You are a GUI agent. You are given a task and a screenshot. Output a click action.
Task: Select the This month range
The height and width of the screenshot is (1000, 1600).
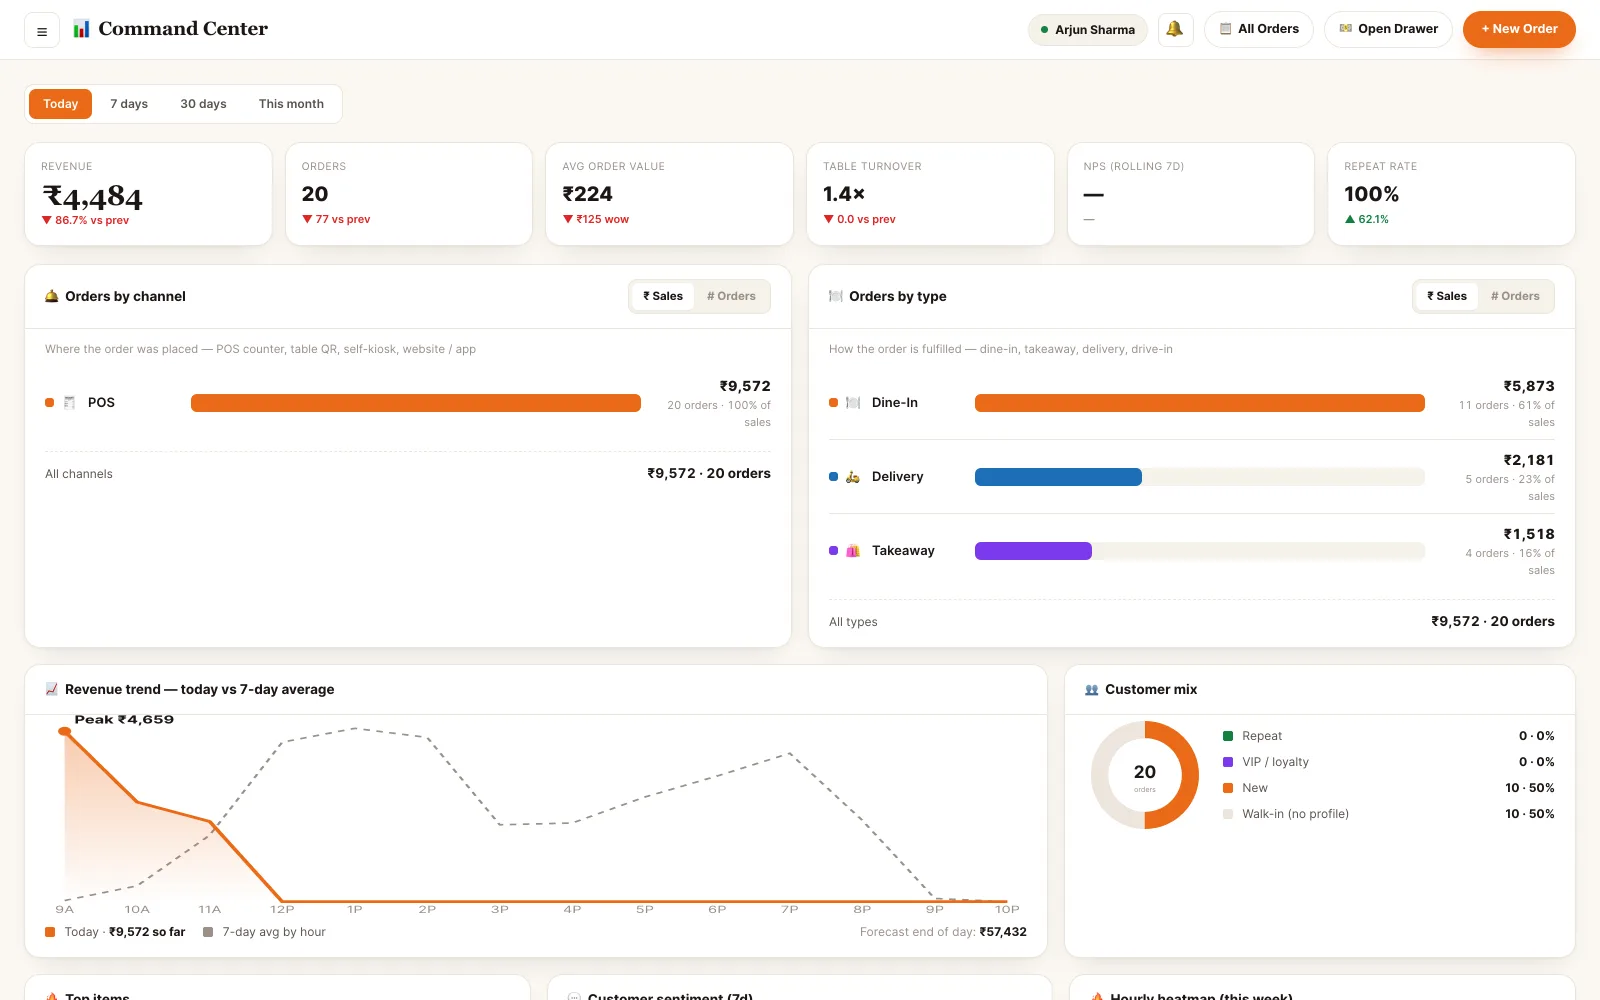pos(291,104)
